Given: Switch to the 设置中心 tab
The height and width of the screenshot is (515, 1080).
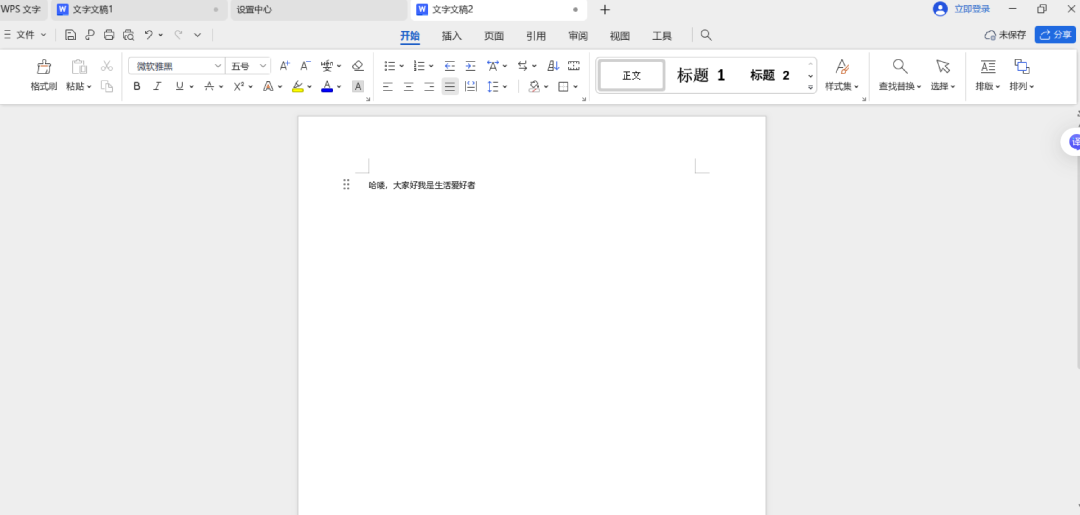Looking at the screenshot, I should tap(319, 10).
